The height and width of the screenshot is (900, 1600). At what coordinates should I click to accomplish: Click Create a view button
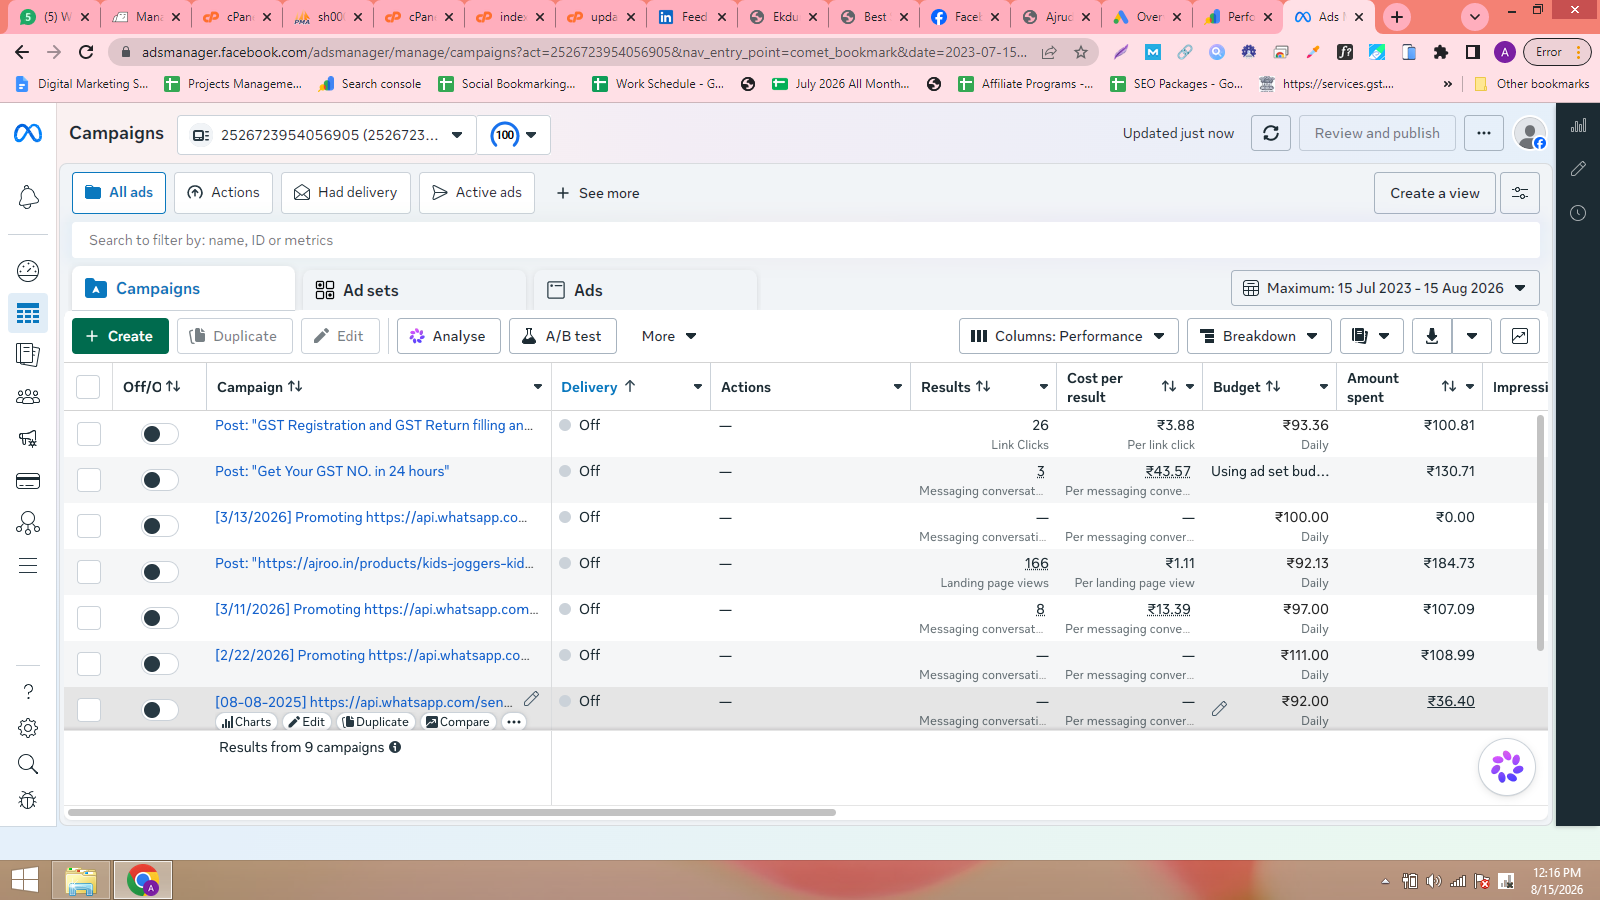click(1435, 193)
